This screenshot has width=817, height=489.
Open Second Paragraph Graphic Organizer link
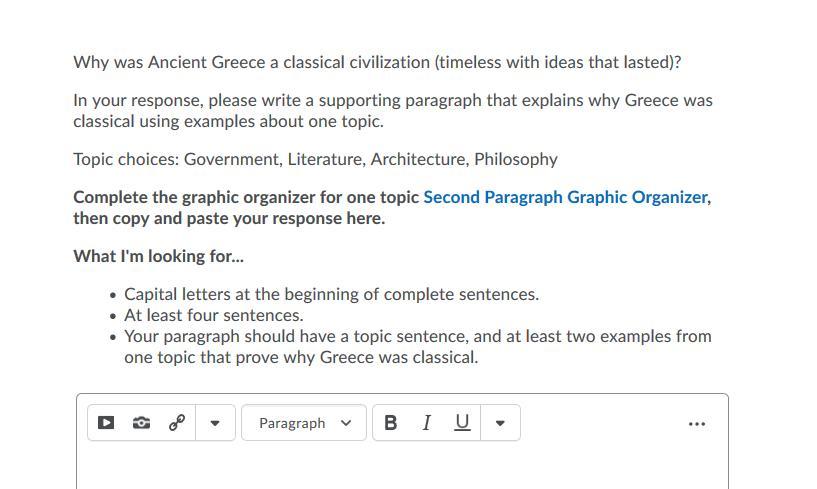click(565, 197)
